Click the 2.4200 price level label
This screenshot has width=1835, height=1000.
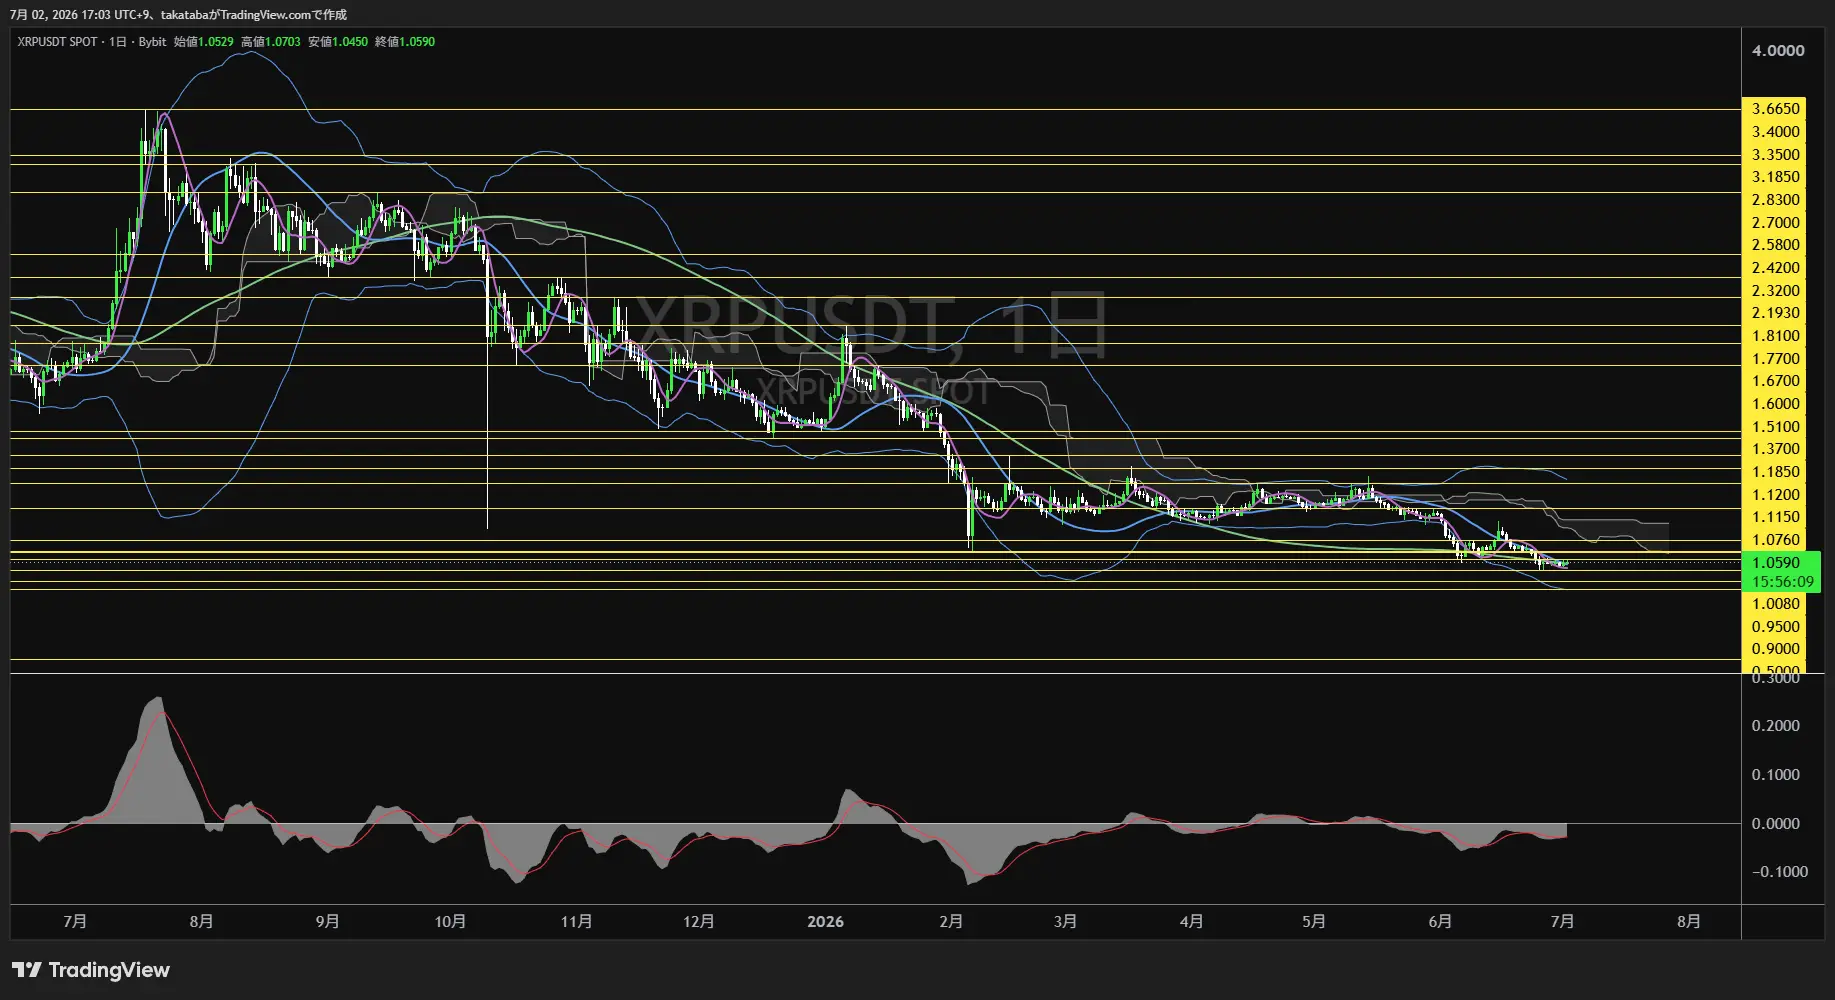click(x=1776, y=268)
